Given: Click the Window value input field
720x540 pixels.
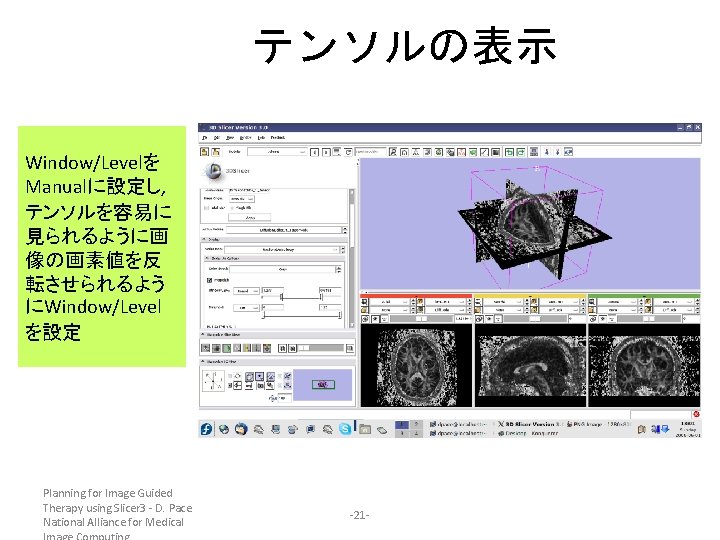Looking at the screenshot, I should coord(272,291).
